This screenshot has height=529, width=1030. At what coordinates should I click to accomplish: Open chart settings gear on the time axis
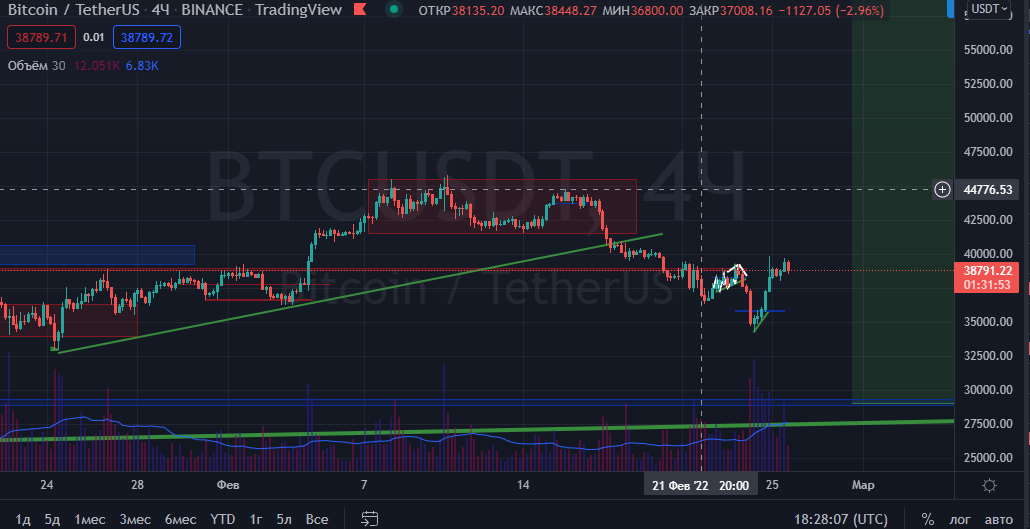point(989,486)
